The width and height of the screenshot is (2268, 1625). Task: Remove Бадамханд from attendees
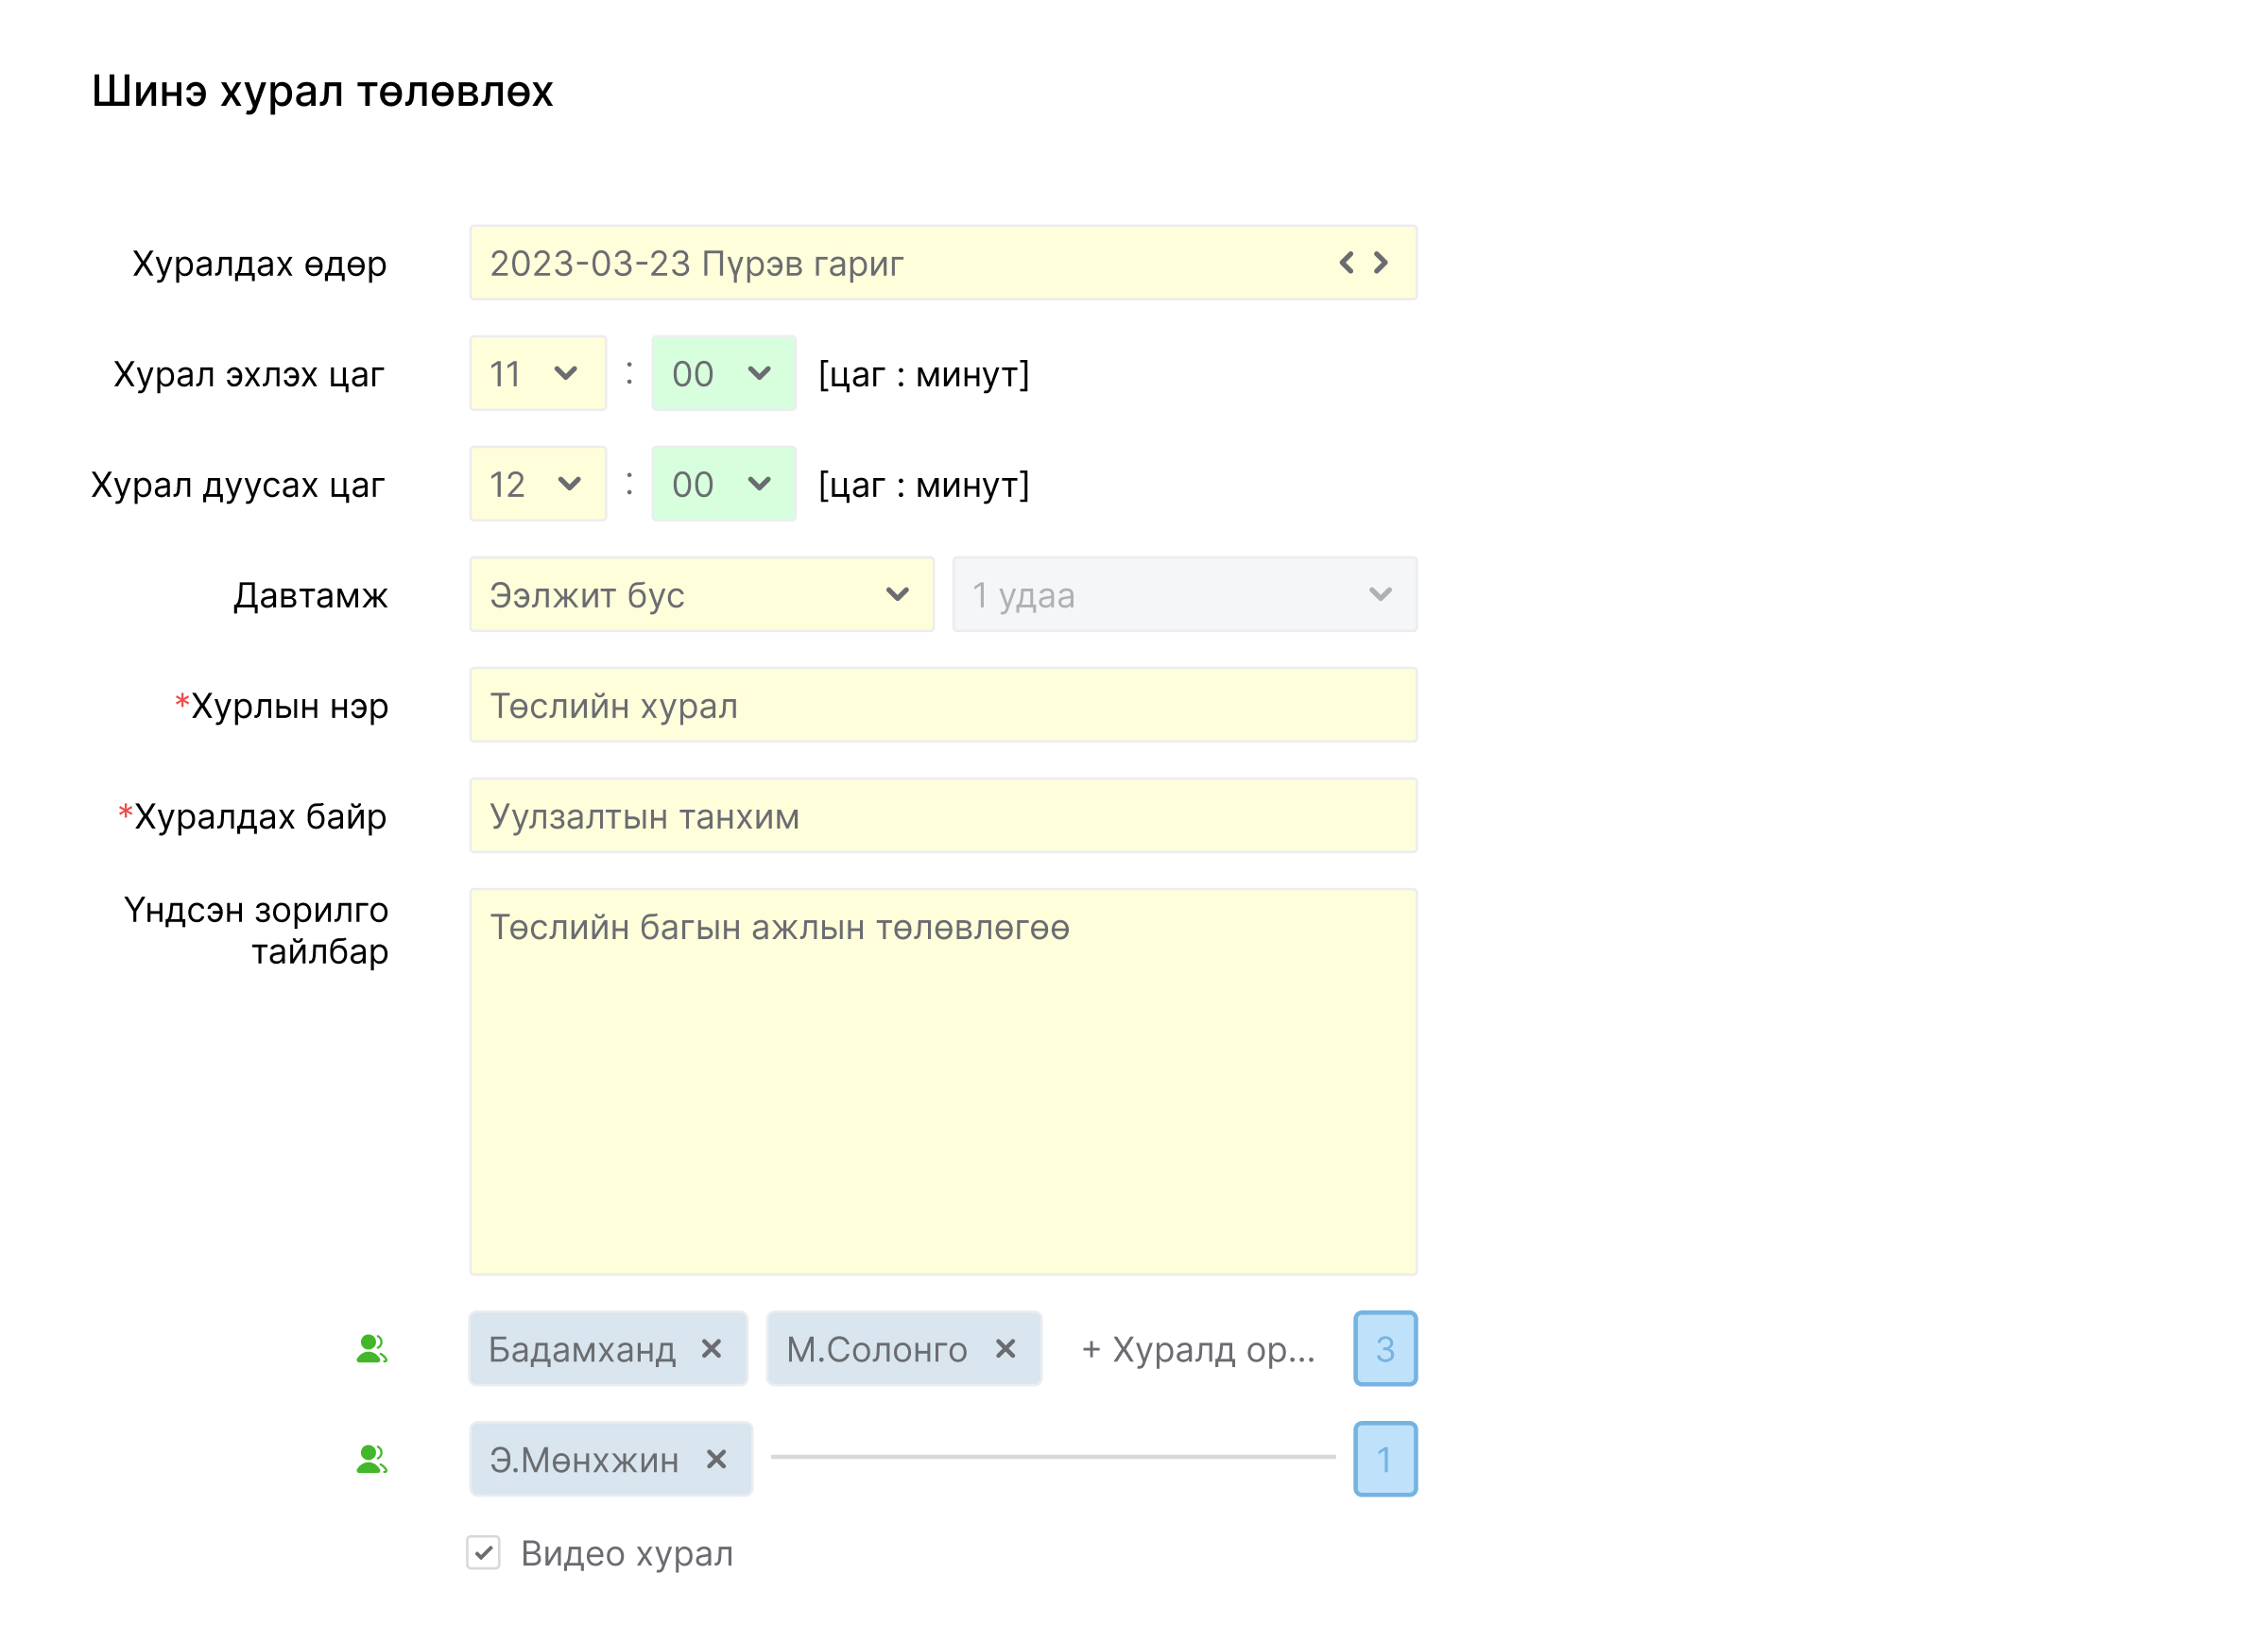711,1349
